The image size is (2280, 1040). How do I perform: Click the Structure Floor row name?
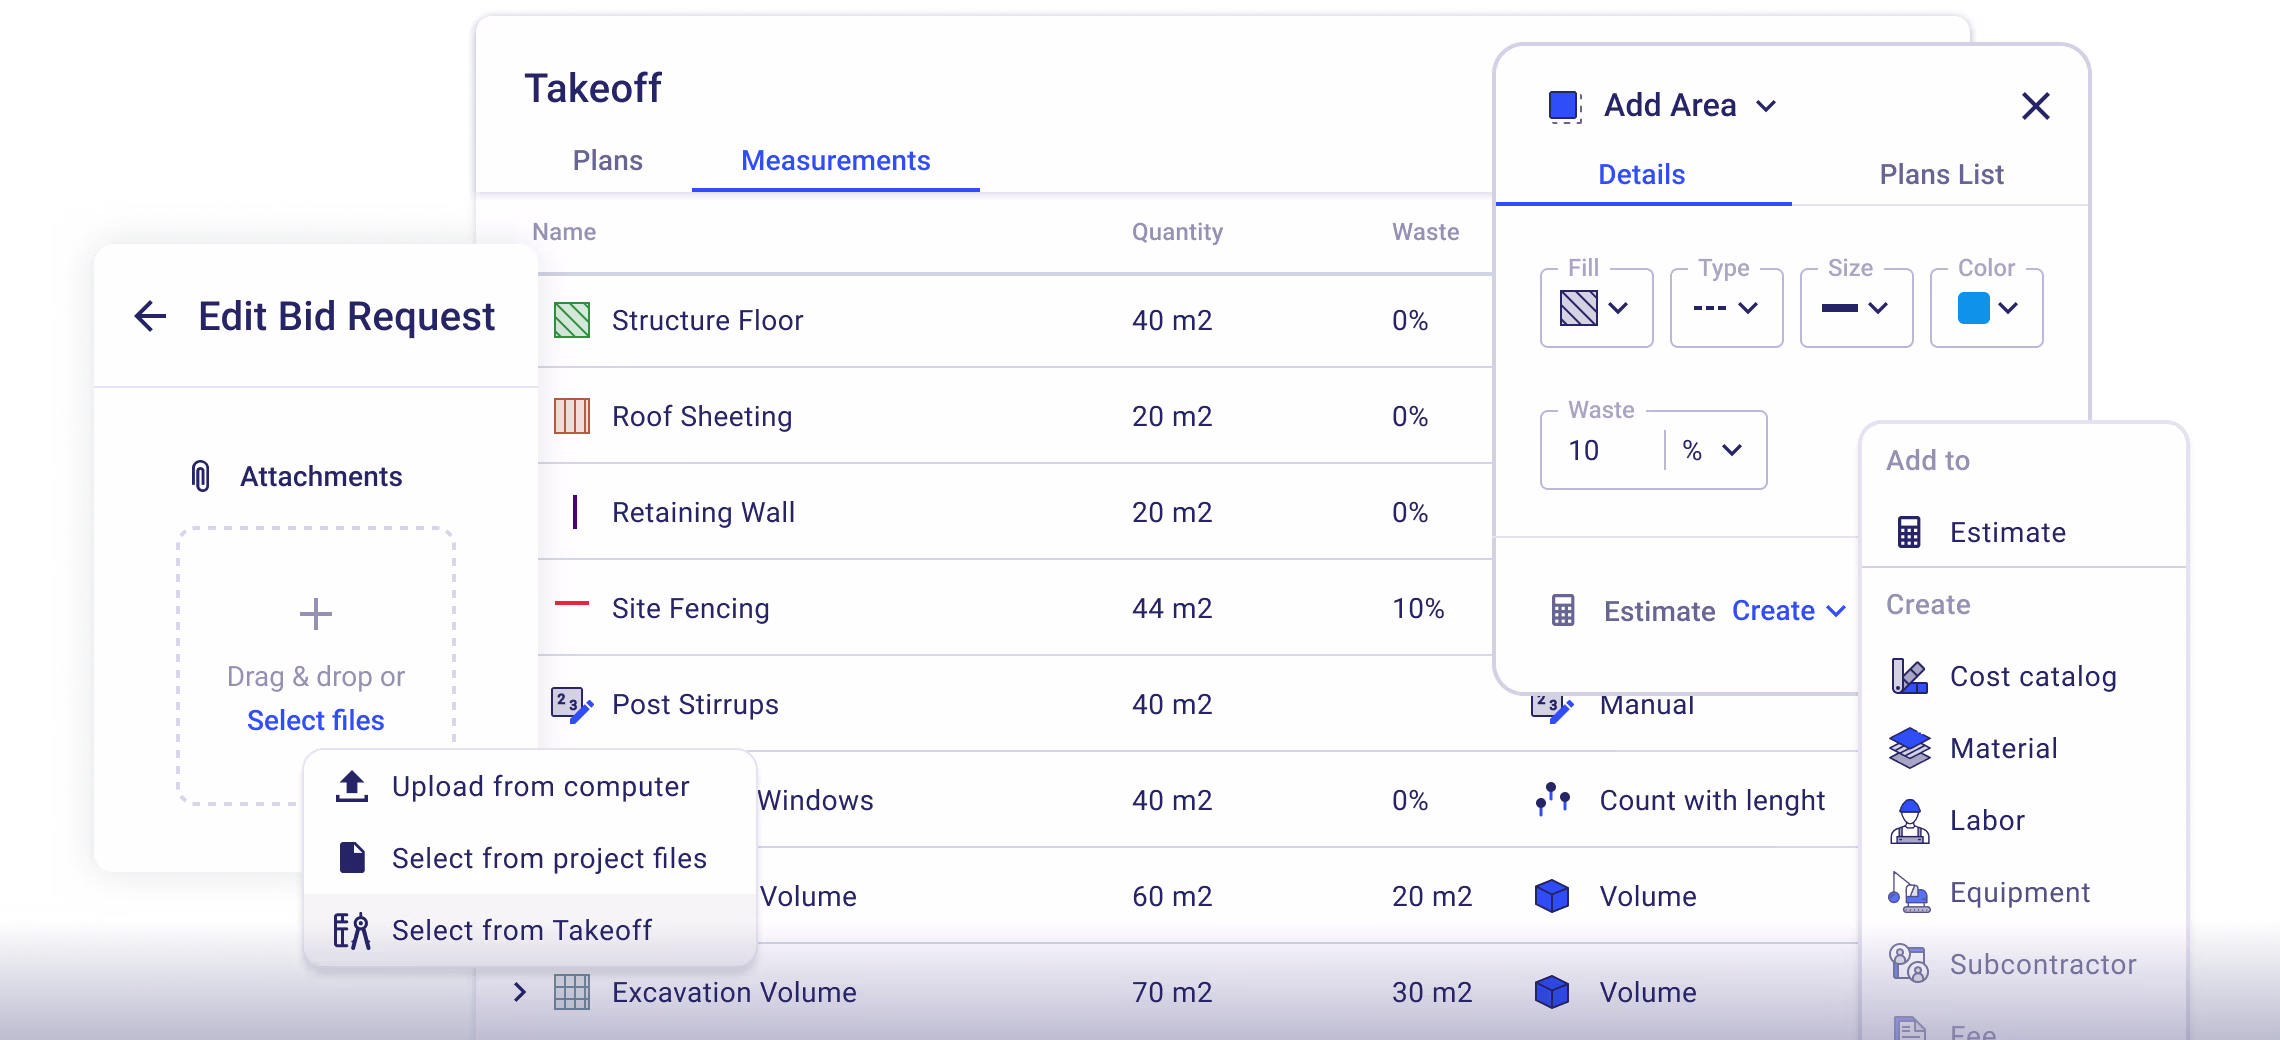pyautogui.click(x=707, y=320)
